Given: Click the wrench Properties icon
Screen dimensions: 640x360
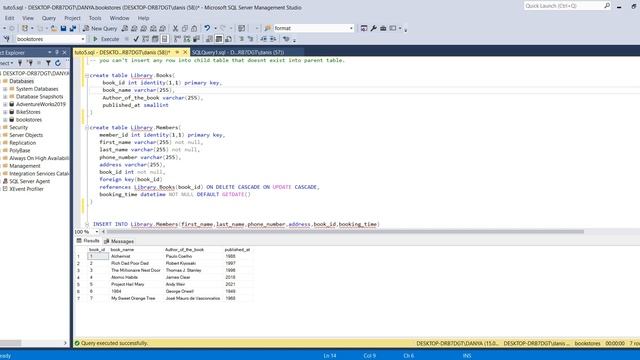Looking at the screenshot, I should point(373,28).
